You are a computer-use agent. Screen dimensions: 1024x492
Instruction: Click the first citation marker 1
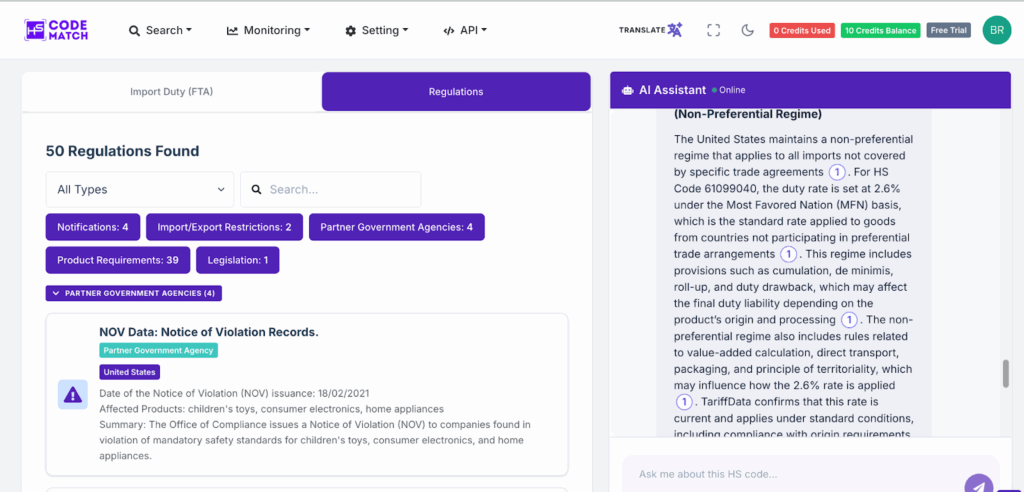pos(837,172)
